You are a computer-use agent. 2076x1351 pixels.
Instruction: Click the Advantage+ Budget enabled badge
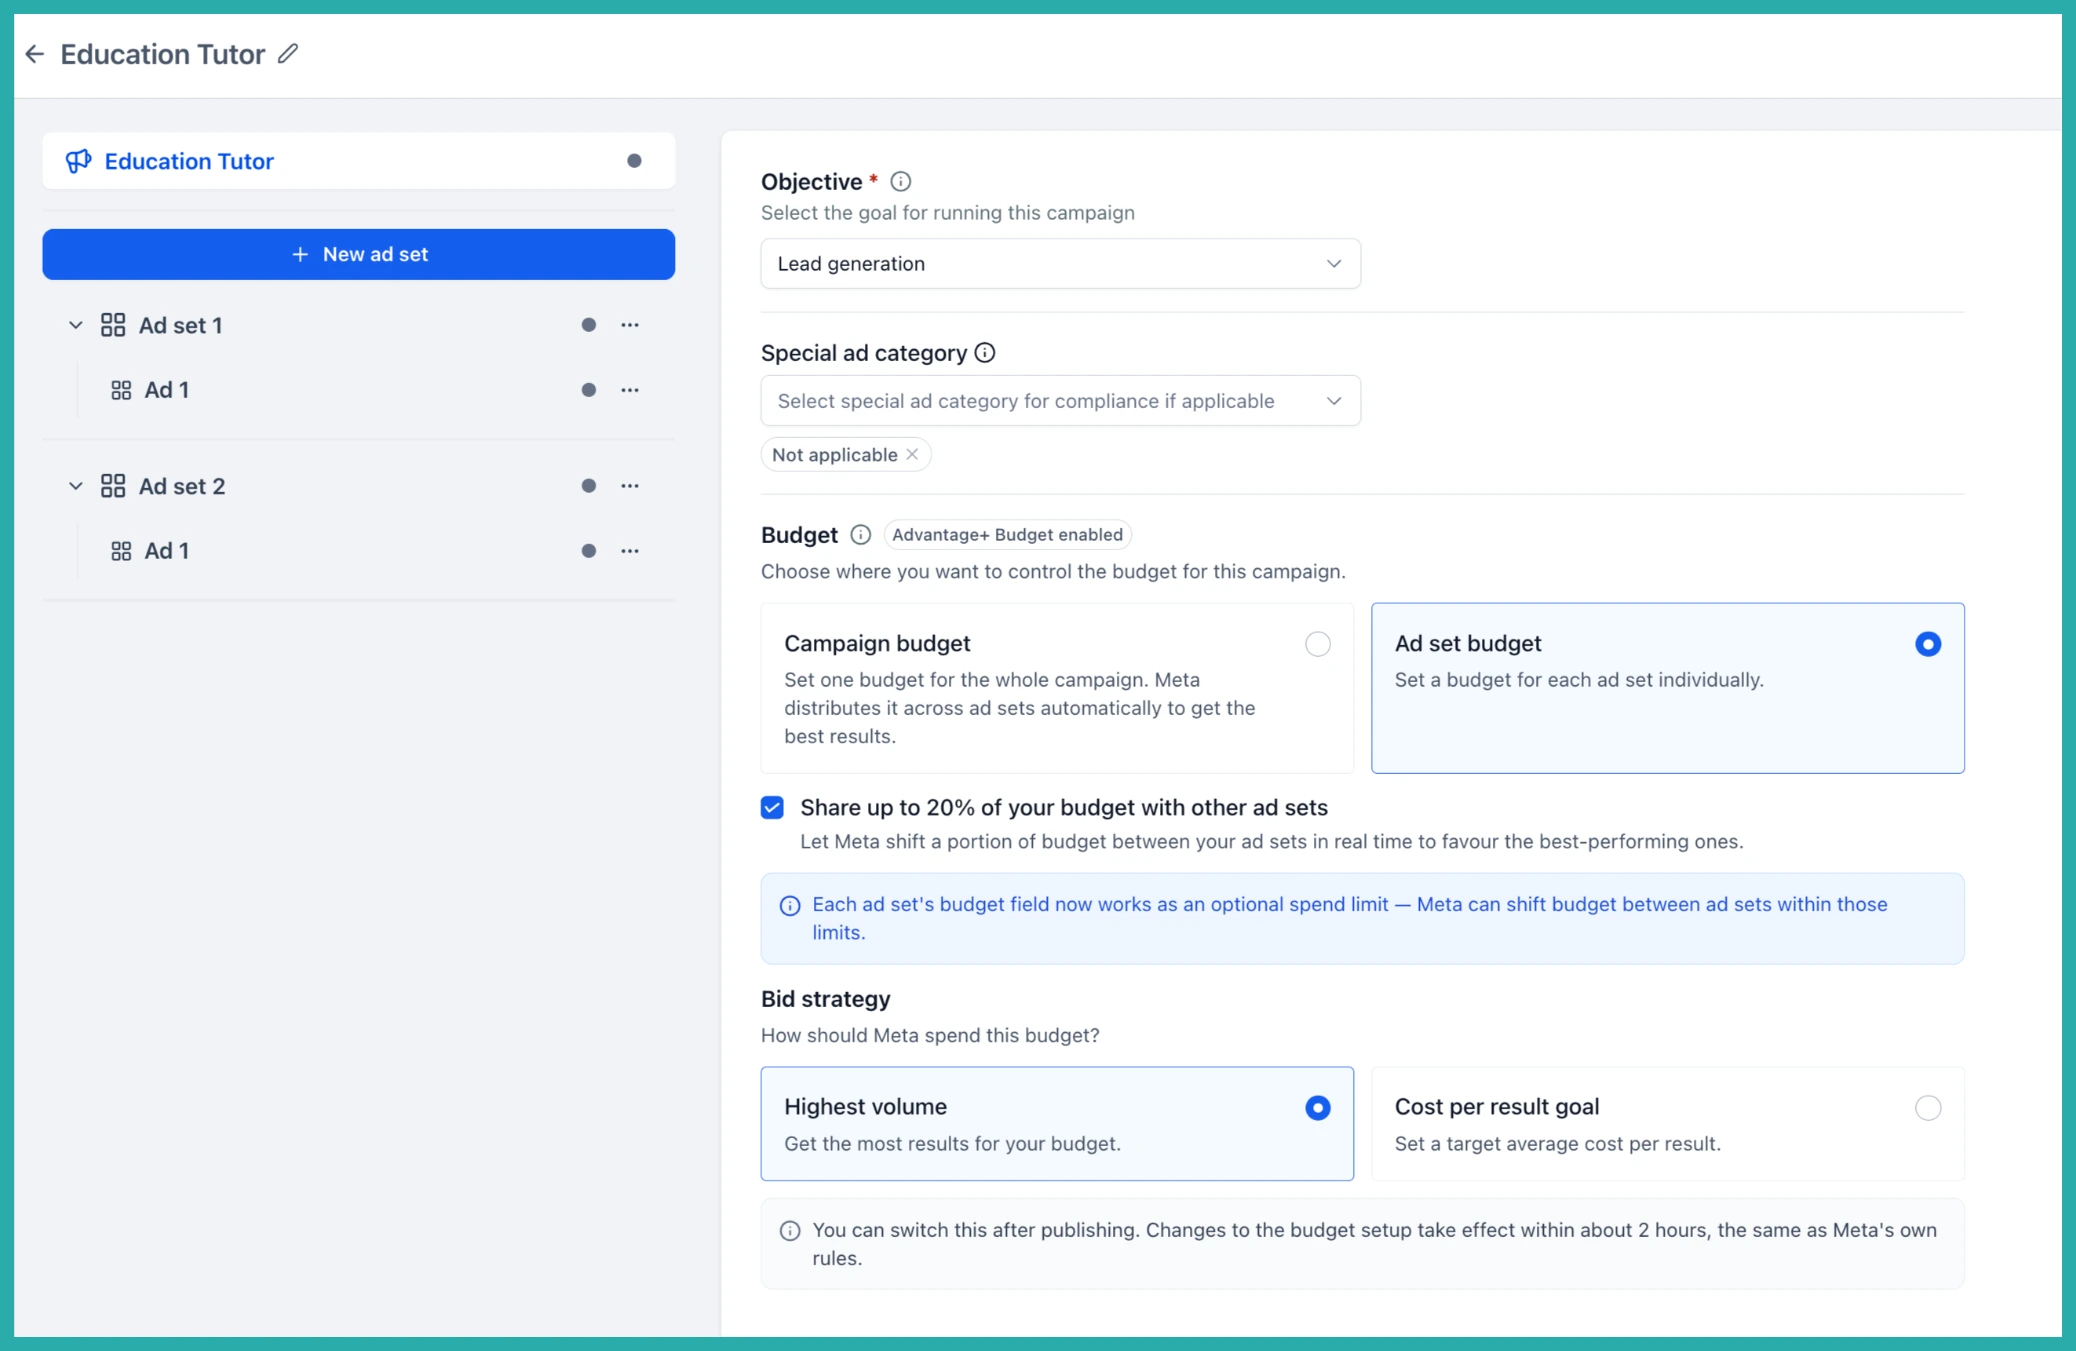(x=1007, y=535)
